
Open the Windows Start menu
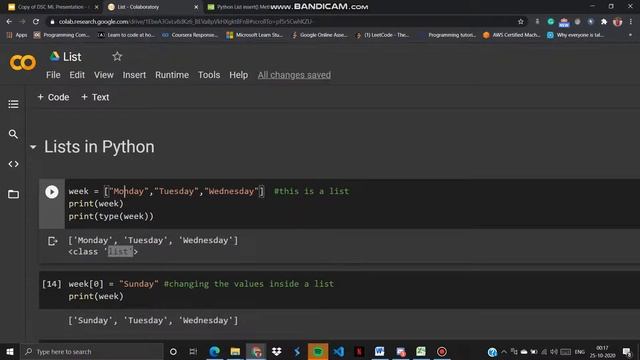(10, 351)
